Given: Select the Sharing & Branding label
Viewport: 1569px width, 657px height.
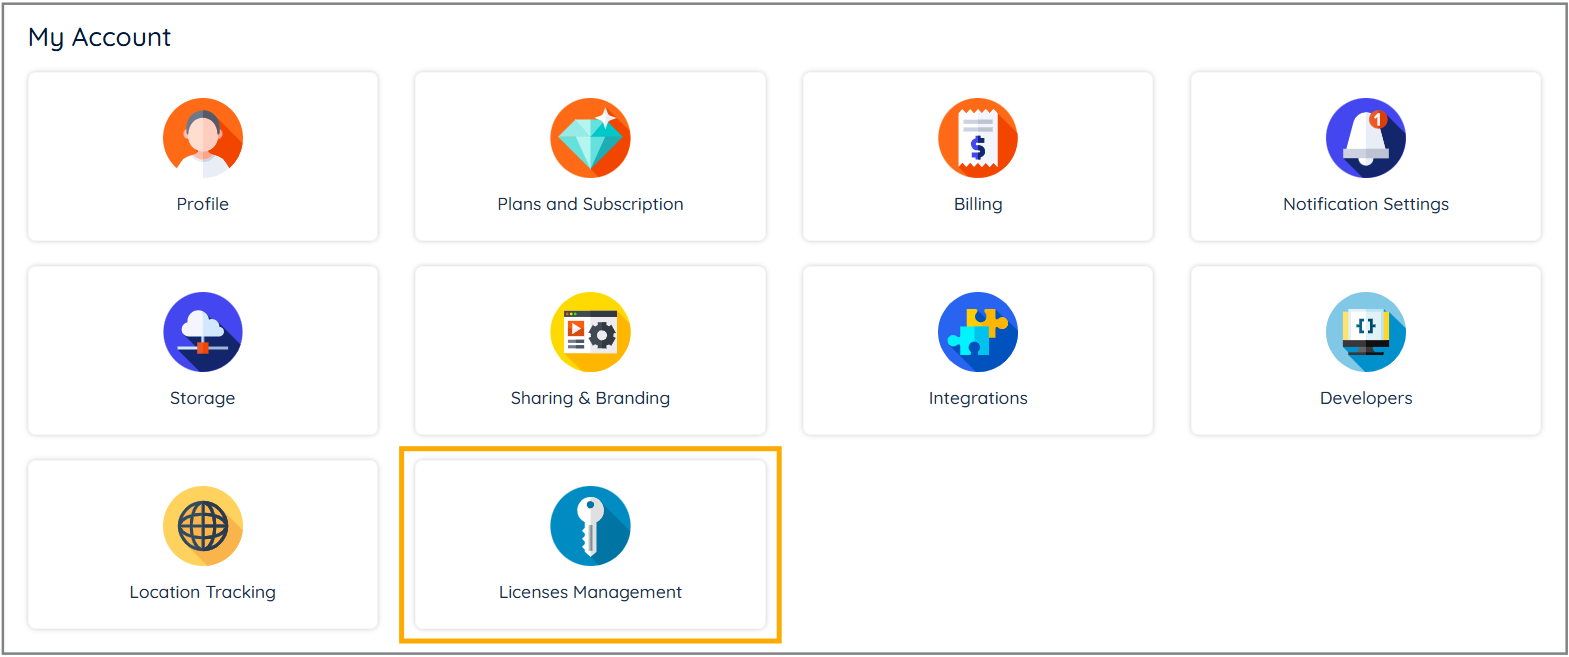Looking at the screenshot, I should click(x=590, y=398).
